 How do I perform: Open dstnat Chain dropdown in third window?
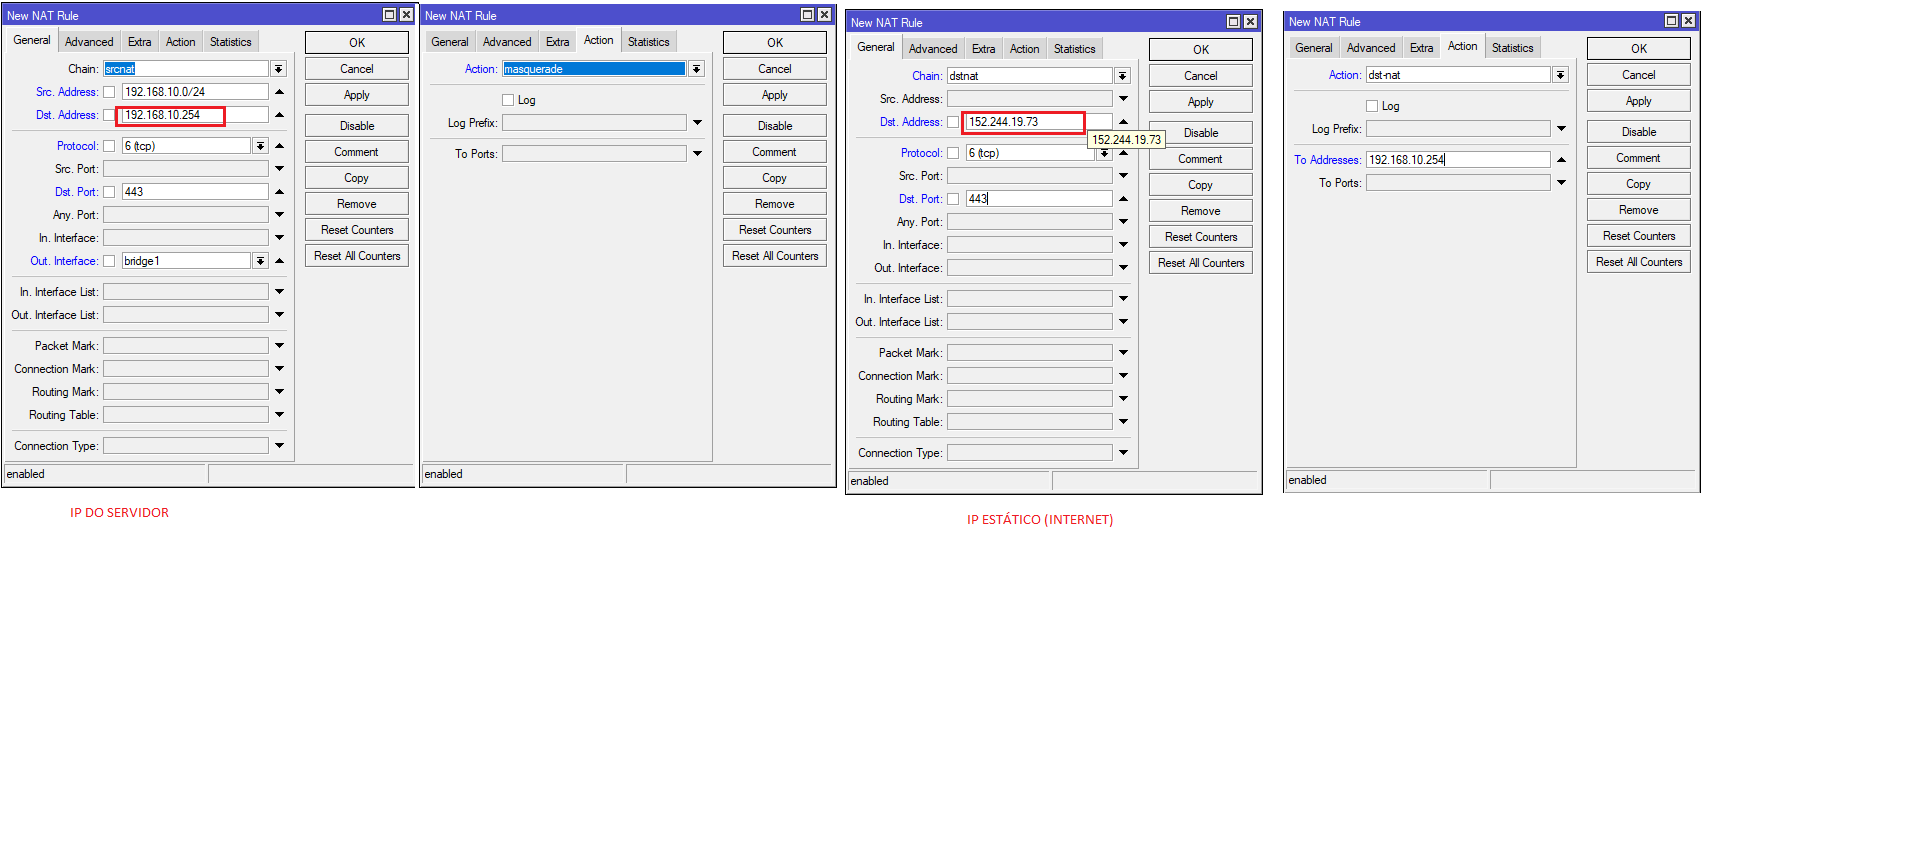pyautogui.click(x=1123, y=76)
